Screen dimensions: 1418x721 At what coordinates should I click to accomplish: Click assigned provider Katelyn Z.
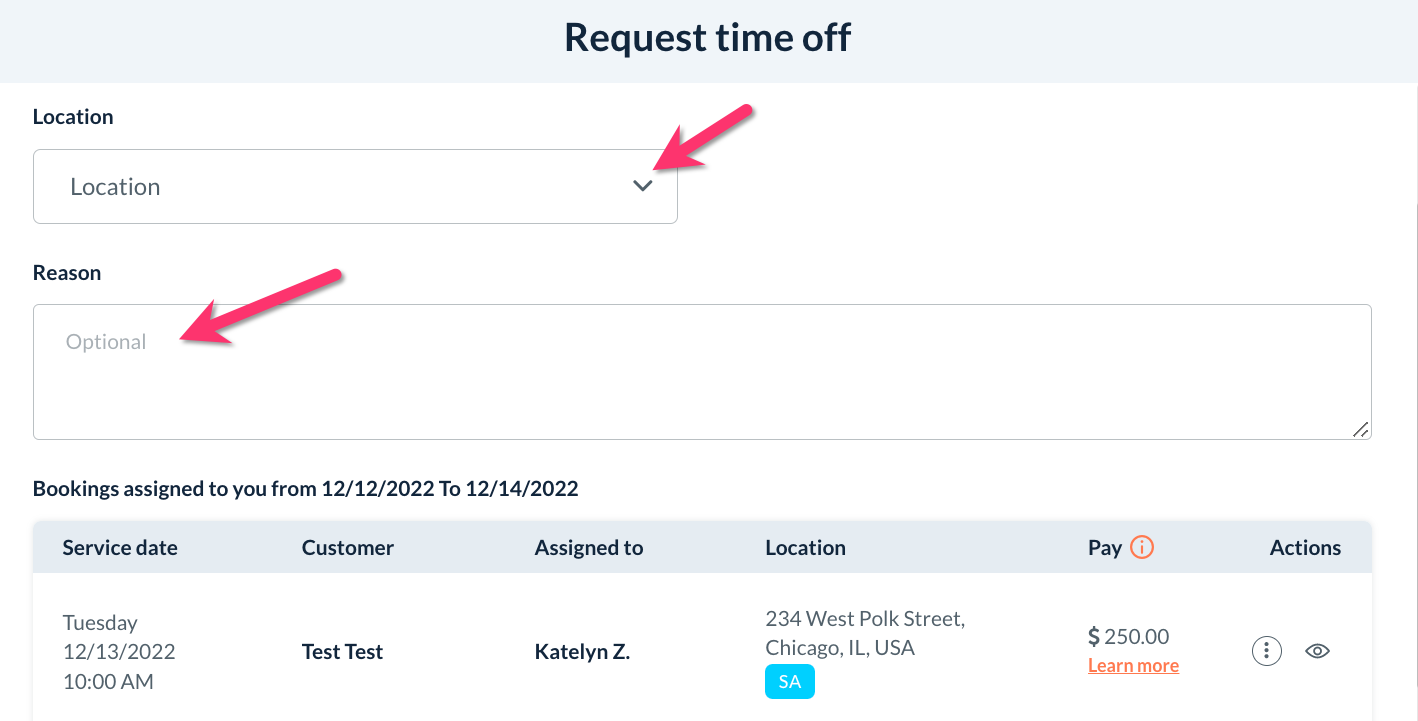coord(582,652)
